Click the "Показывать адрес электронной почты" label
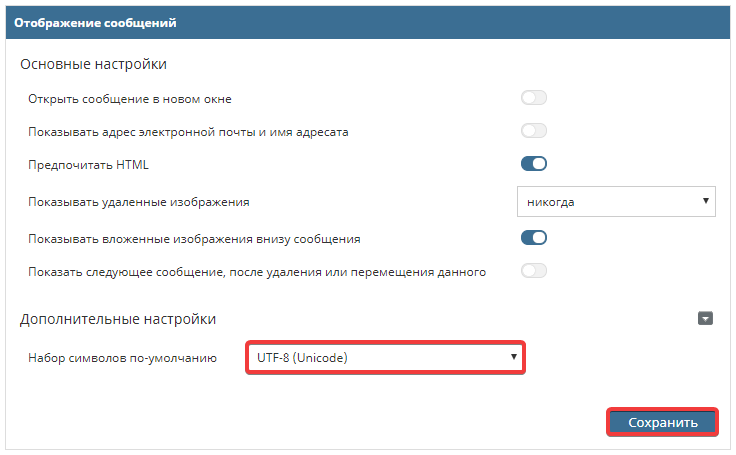The height and width of the screenshot is (455, 736). [x=189, y=131]
